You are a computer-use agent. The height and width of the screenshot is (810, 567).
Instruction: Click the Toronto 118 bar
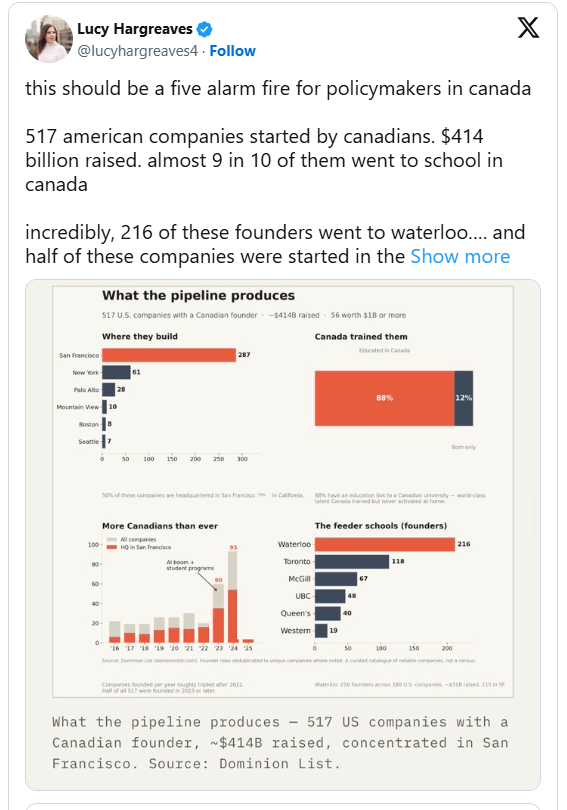[352, 562]
